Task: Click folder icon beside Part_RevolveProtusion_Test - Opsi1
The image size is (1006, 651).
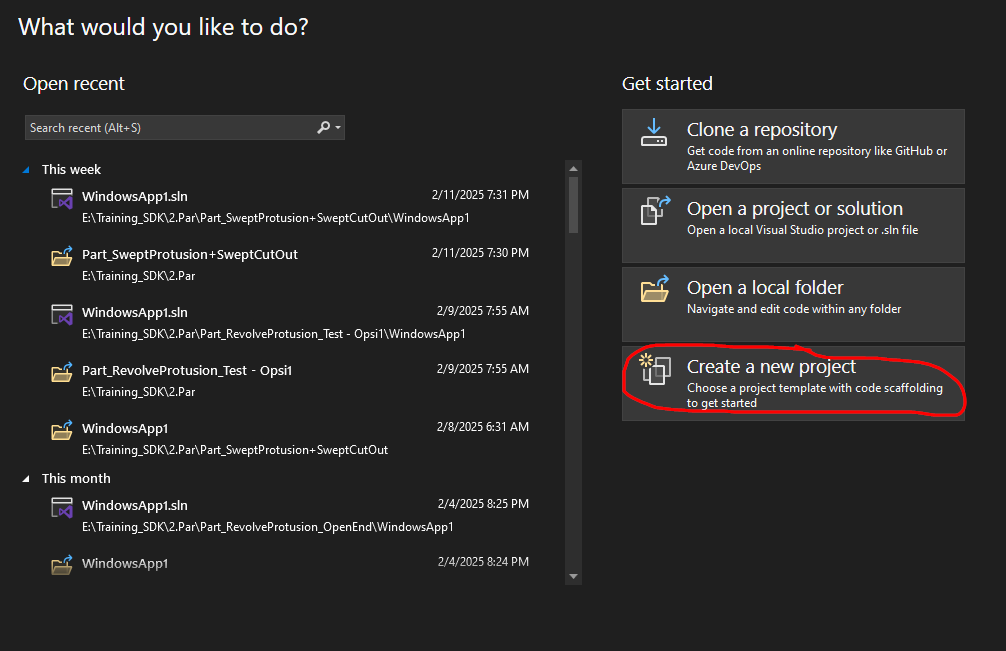Action: 62,372
